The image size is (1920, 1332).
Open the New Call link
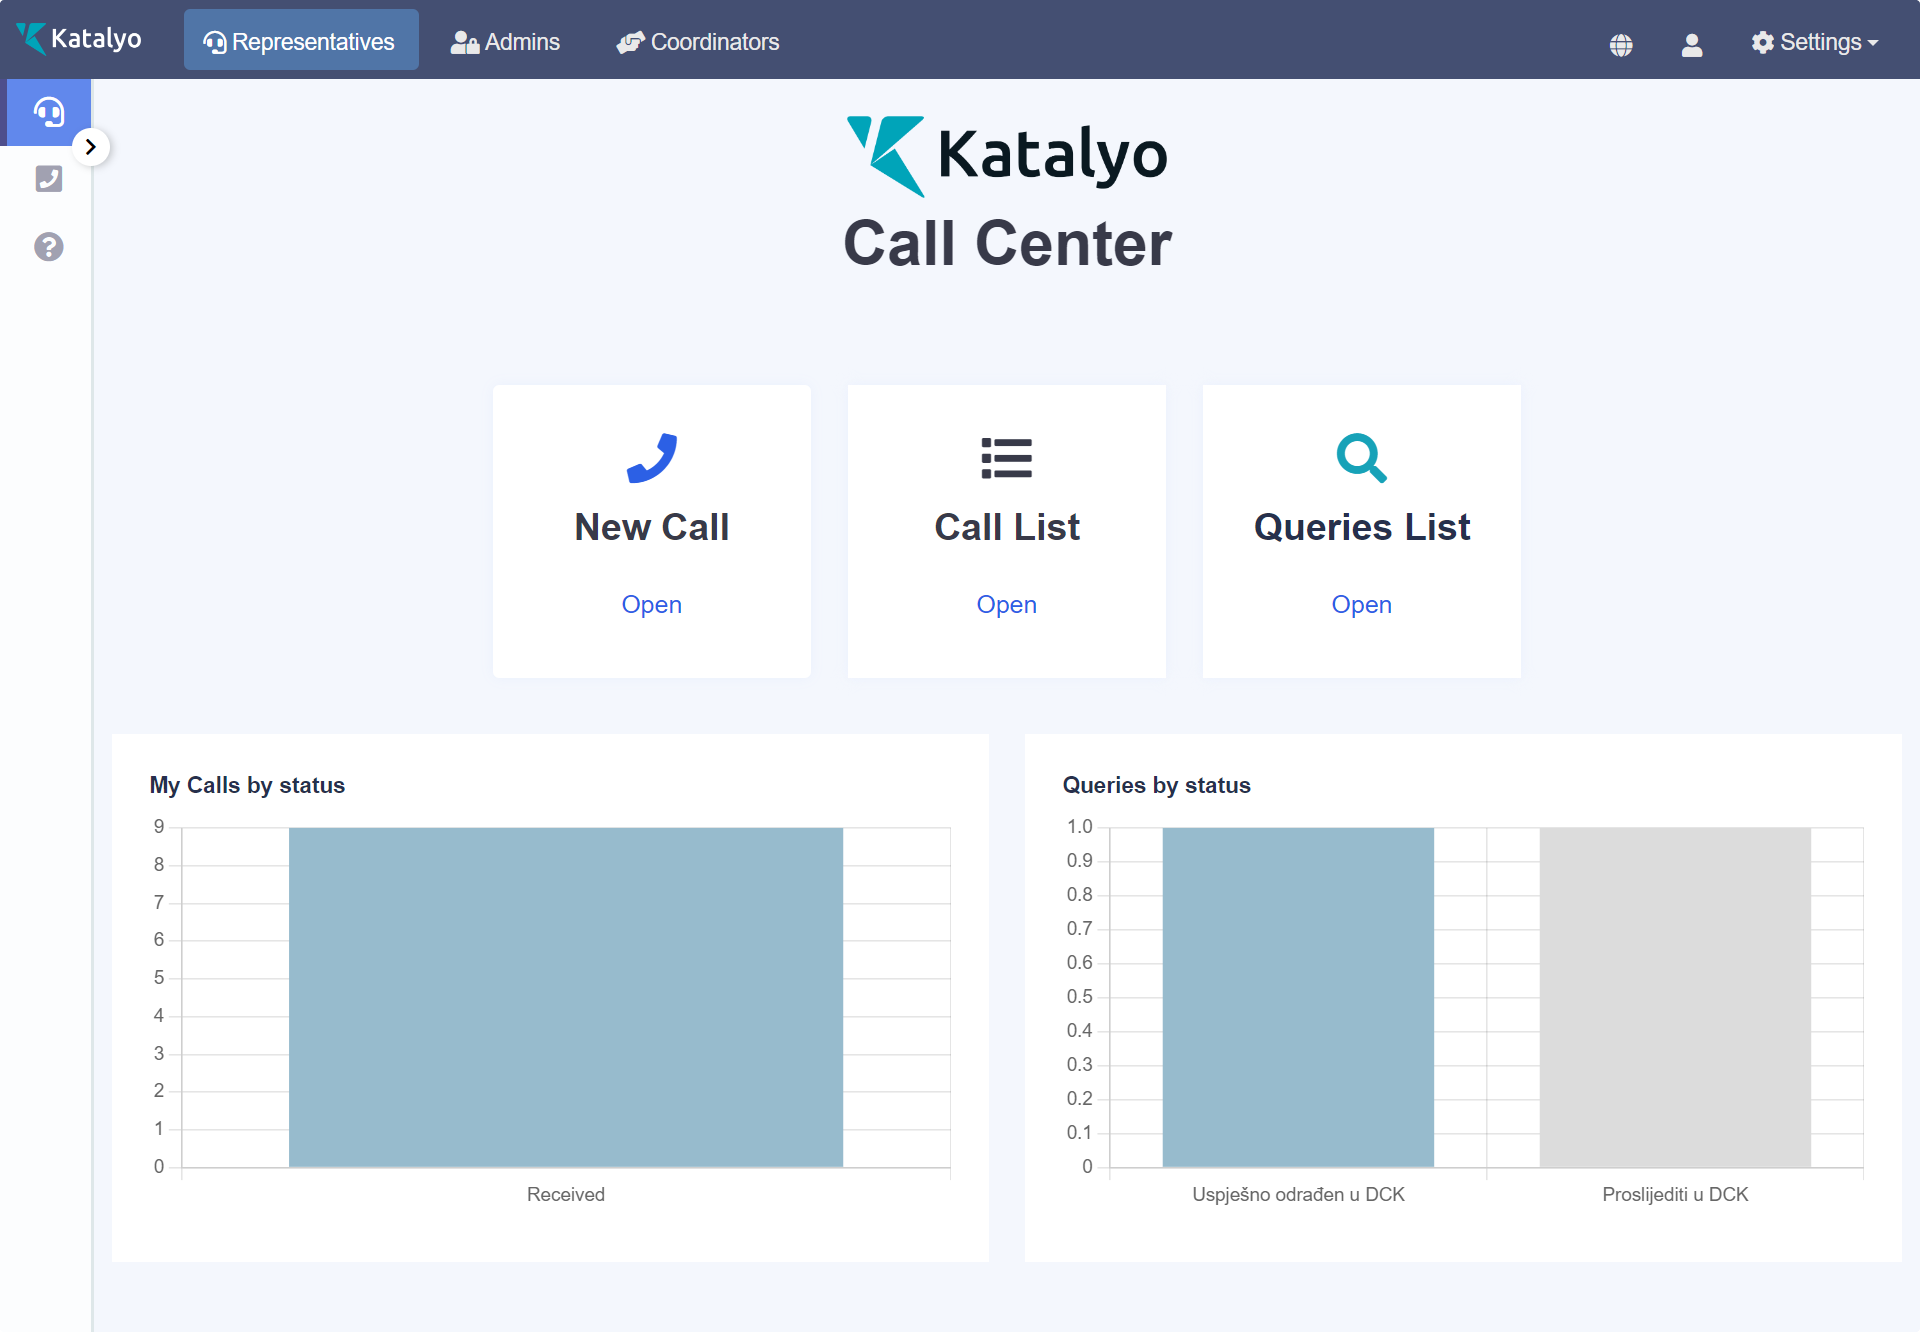point(651,605)
